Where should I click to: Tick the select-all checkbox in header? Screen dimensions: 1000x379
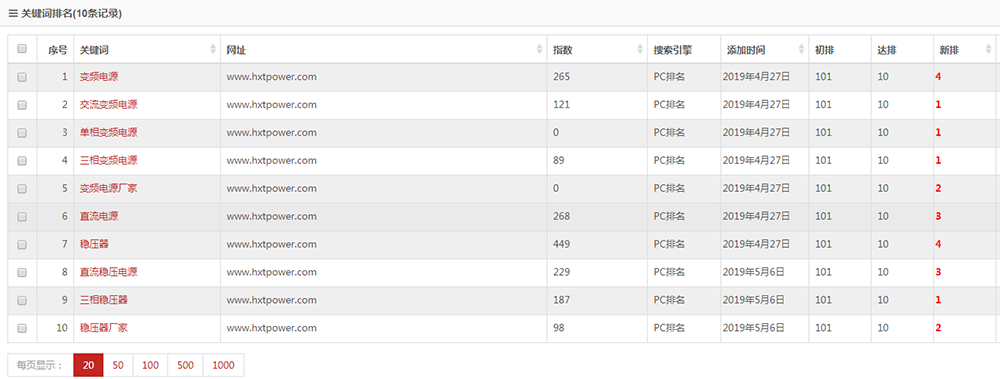tap(22, 48)
